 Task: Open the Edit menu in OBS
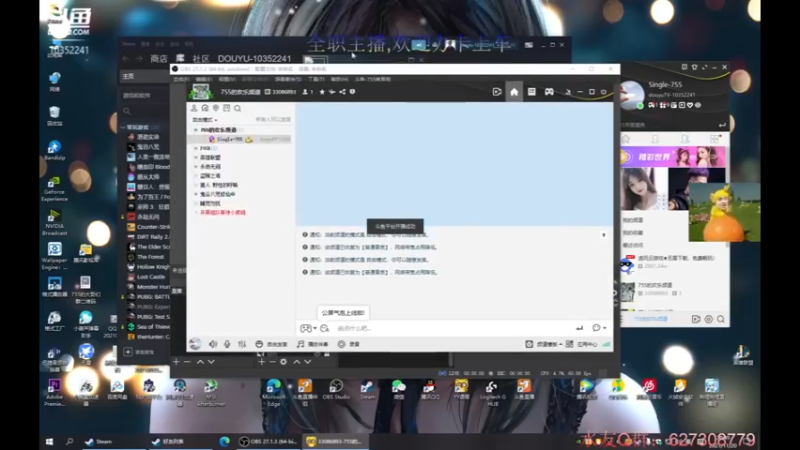204,80
